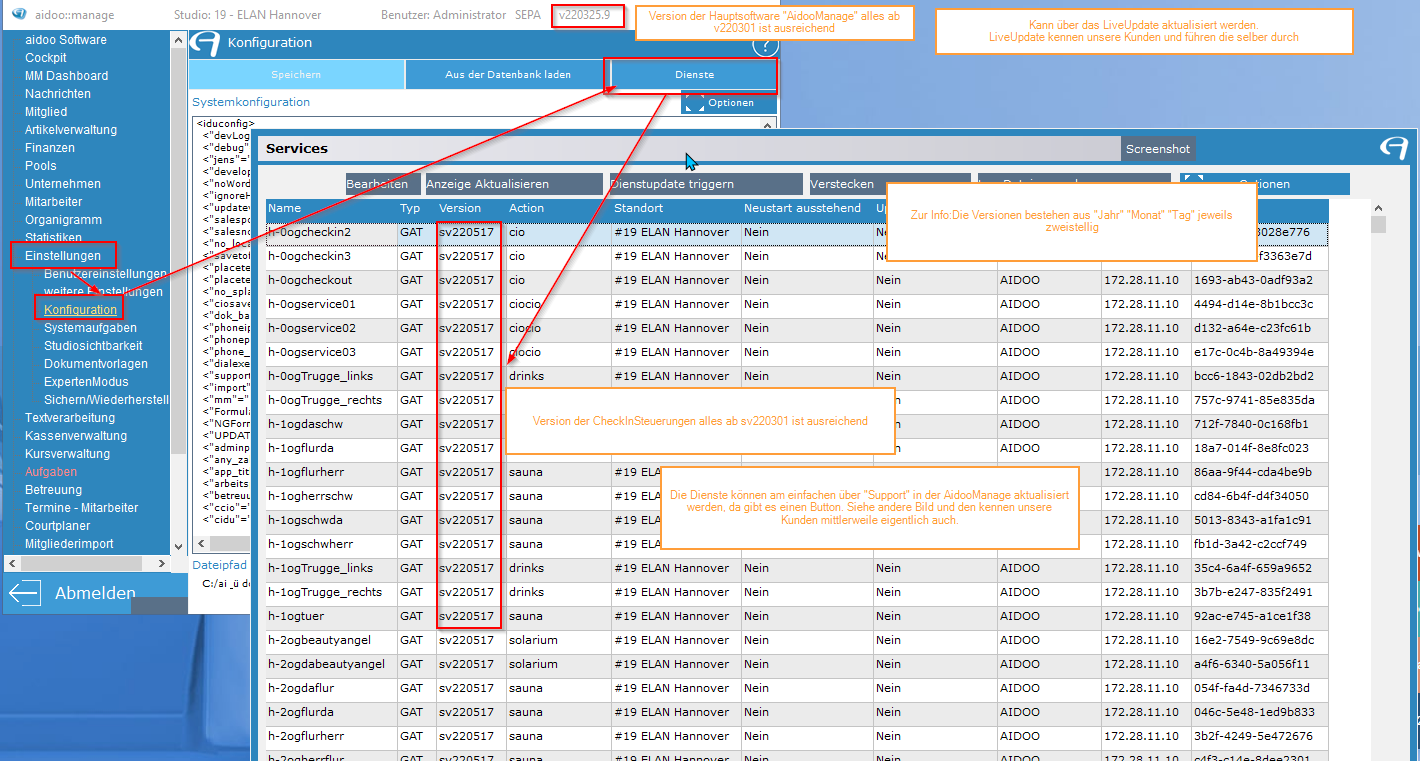Click the Speichern button
This screenshot has width=1420, height=761.
(296, 75)
